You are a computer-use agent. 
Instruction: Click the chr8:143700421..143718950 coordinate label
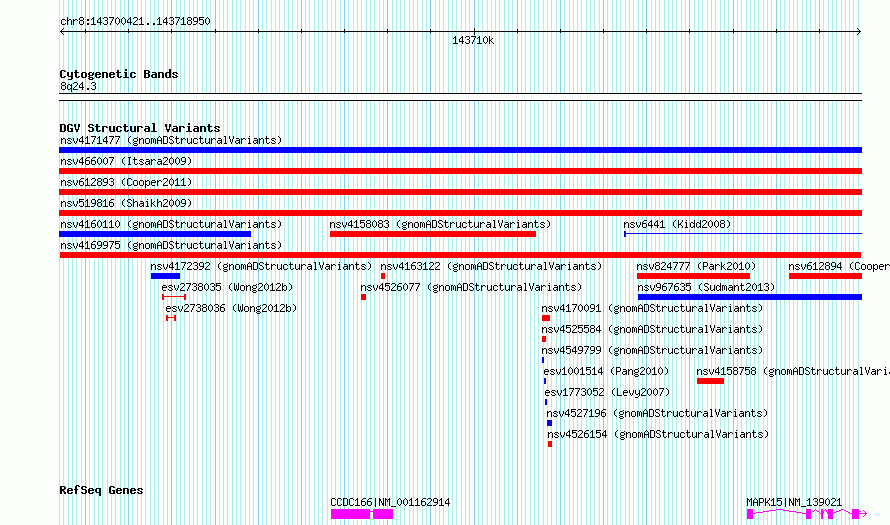click(135, 21)
